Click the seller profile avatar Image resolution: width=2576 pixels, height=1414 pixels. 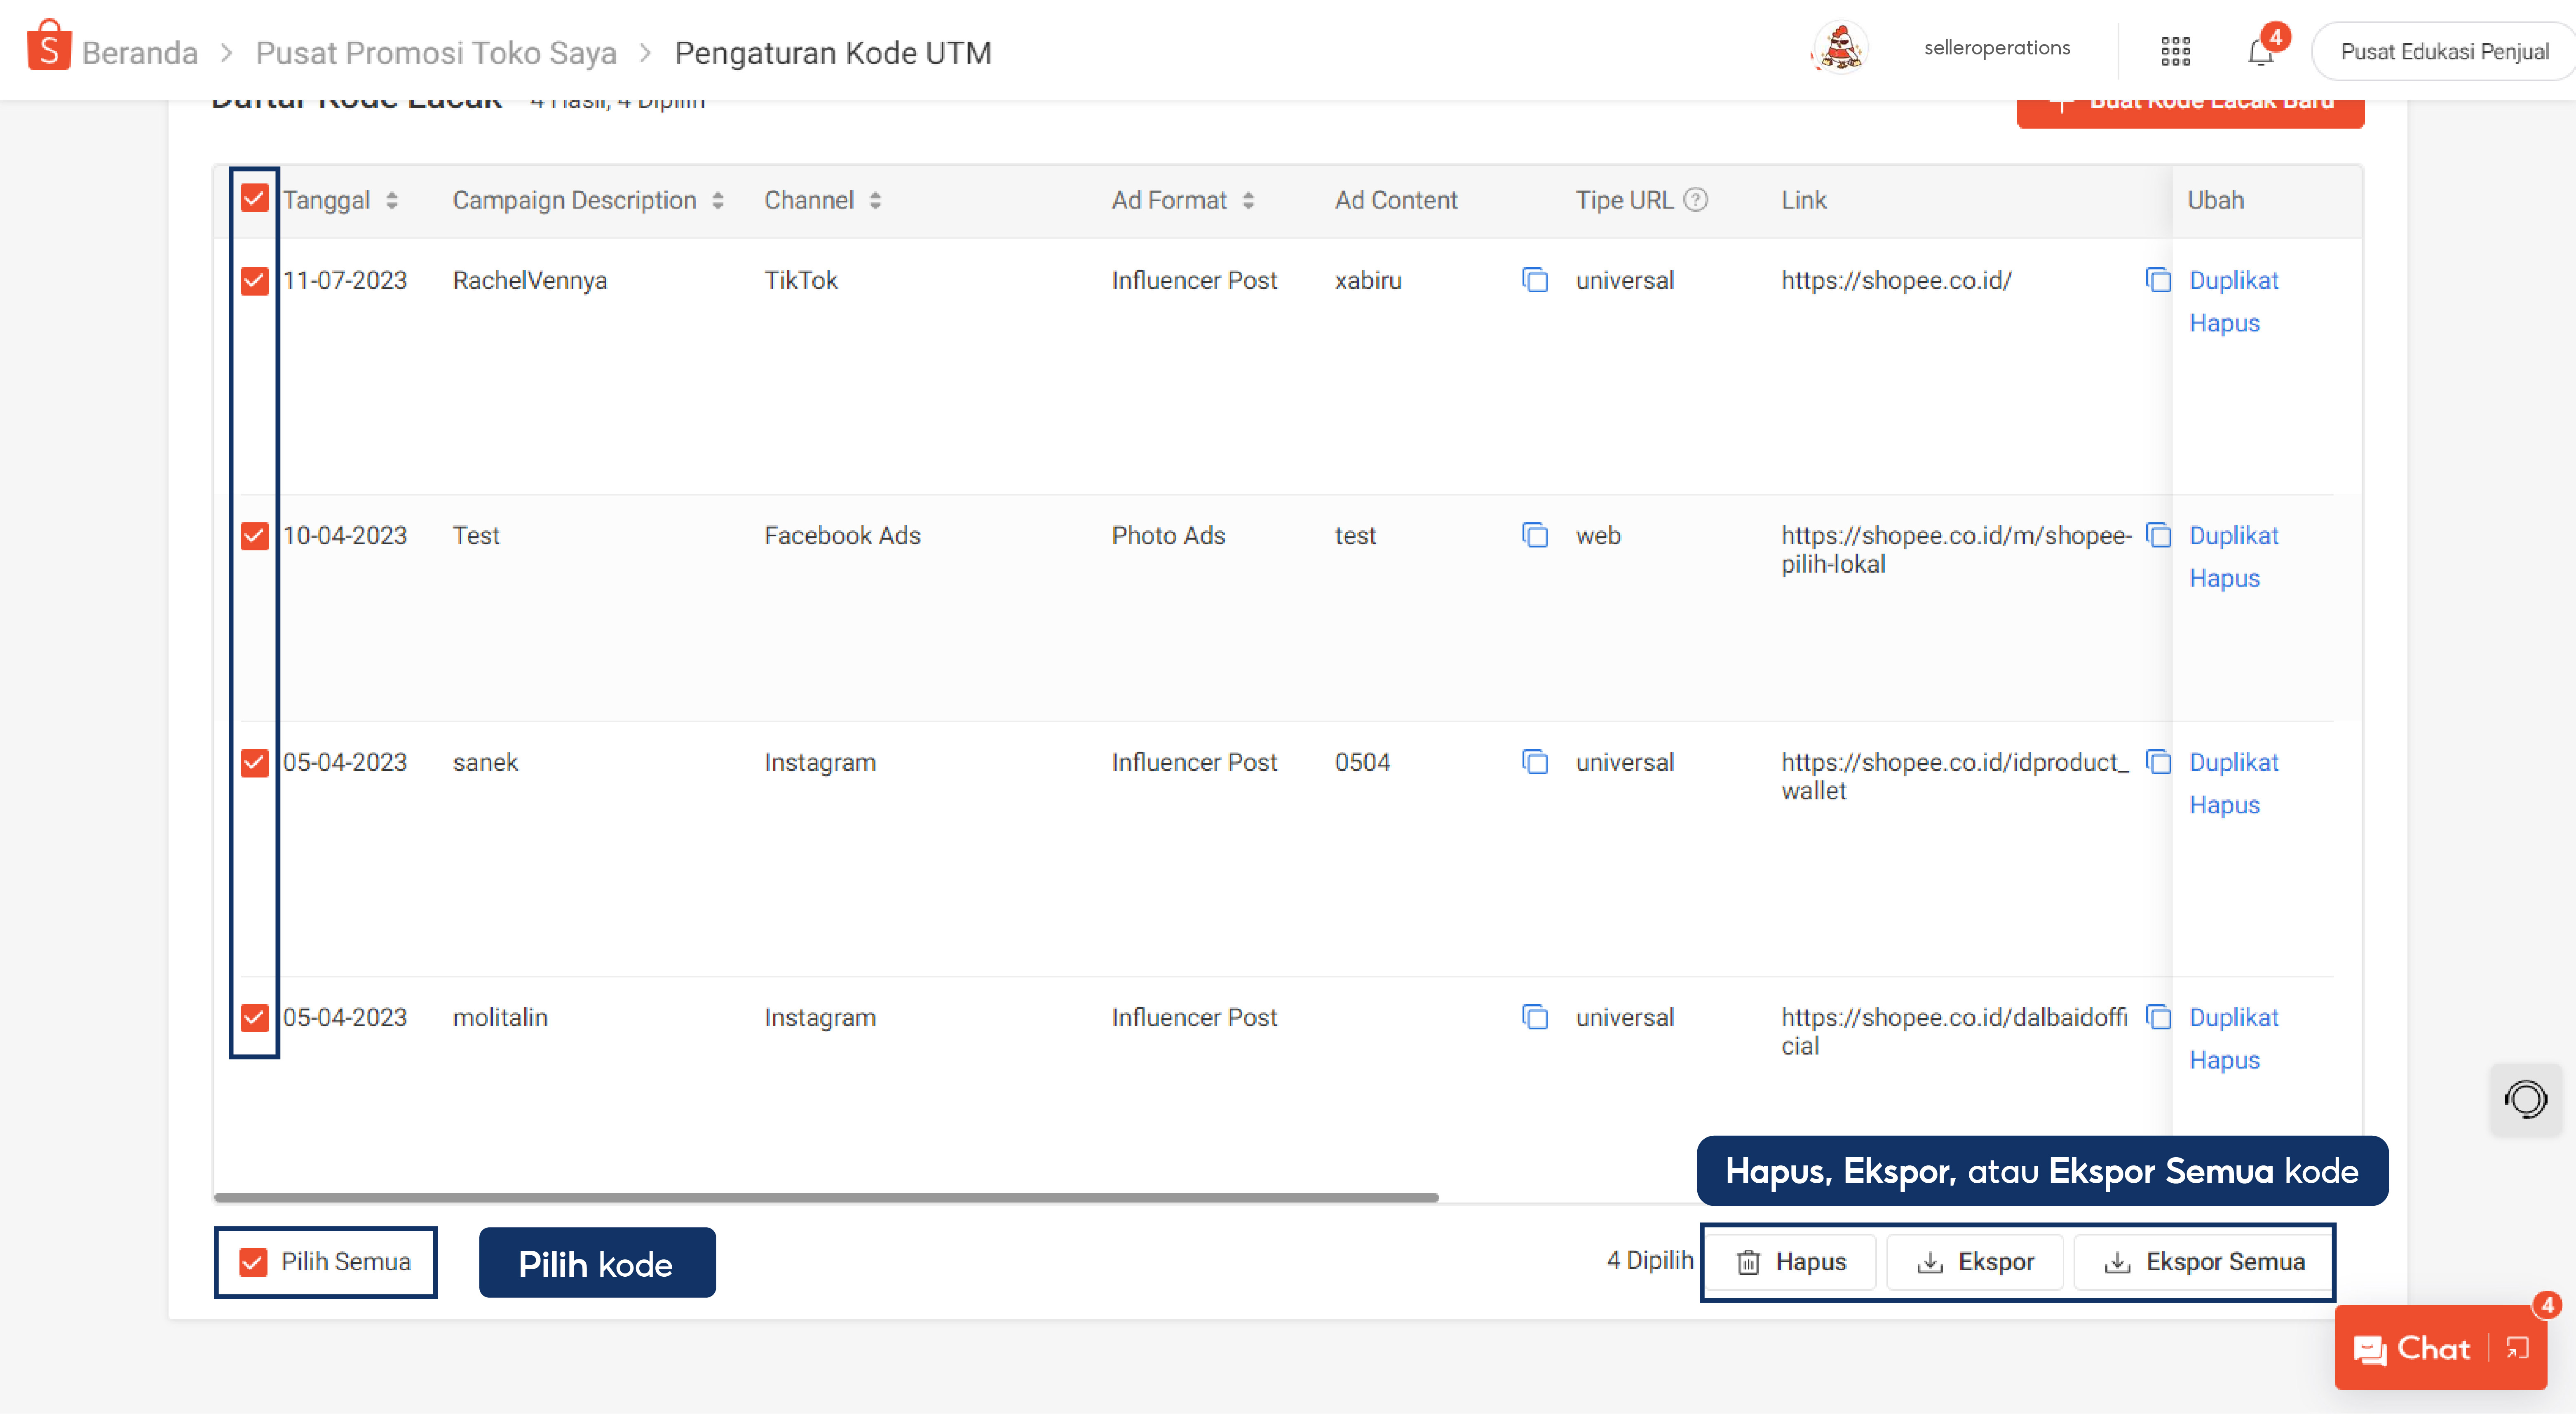tap(1838, 47)
